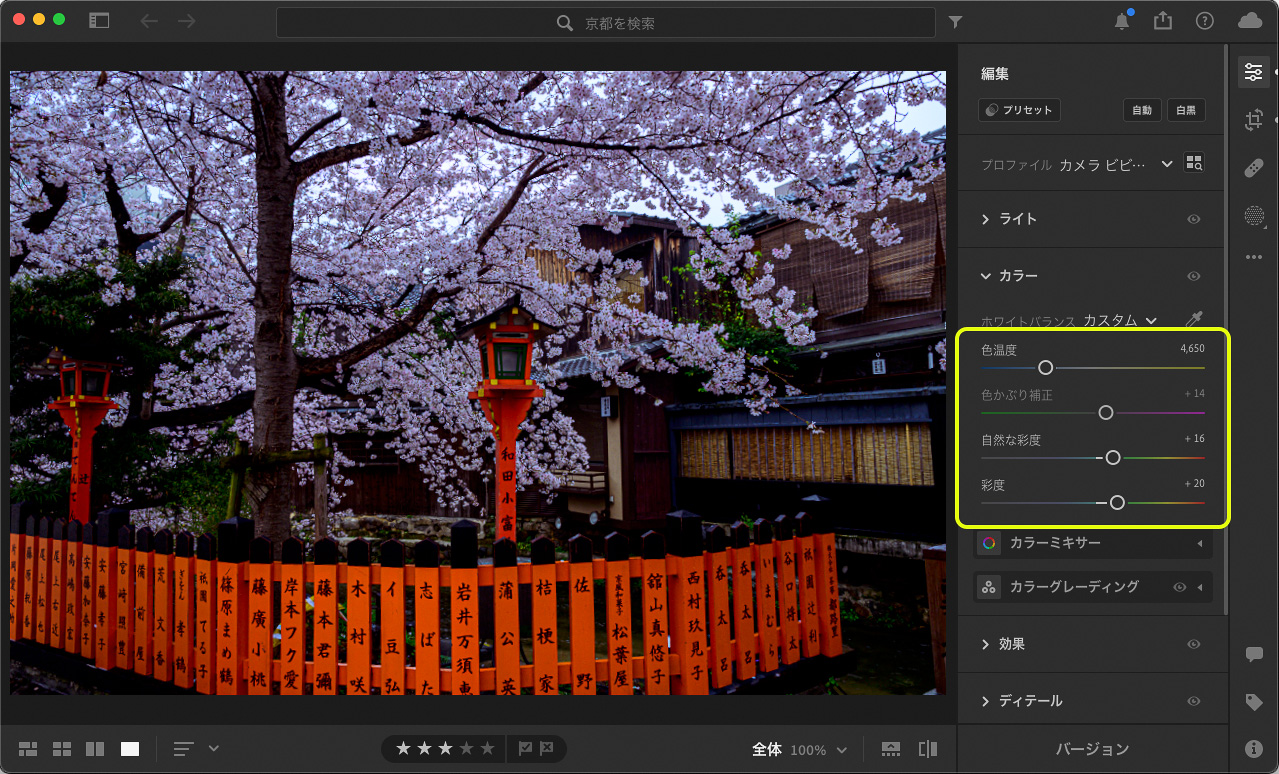Open the notifications bell

(1123, 22)
